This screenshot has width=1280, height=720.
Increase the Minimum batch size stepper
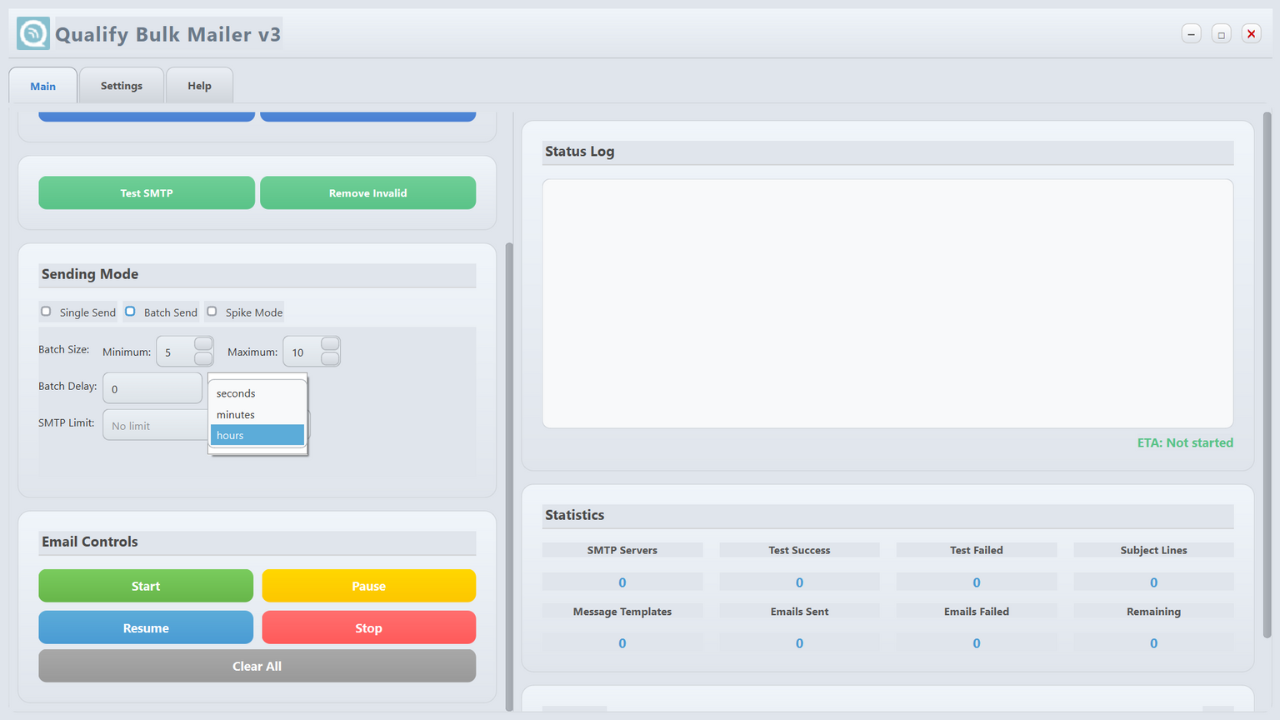[203, 344]
